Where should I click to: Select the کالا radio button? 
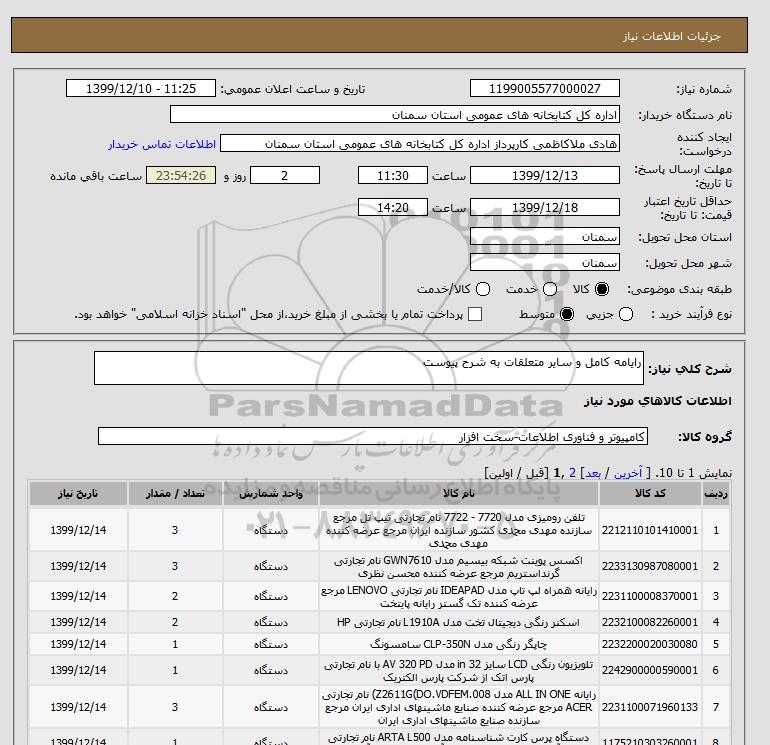[x=601, y=289]
